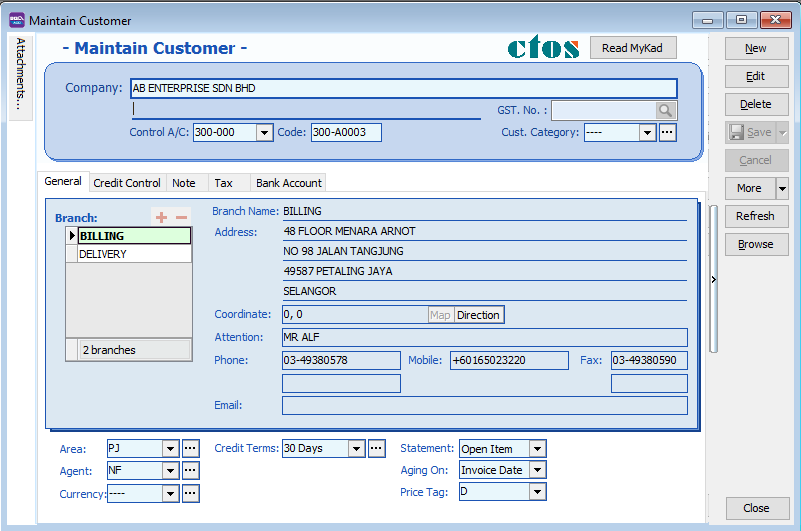The width and height of the screenshot is (801, 531).
Task: Open the Agent ellipsis lookup button
Action: point(190,471)
